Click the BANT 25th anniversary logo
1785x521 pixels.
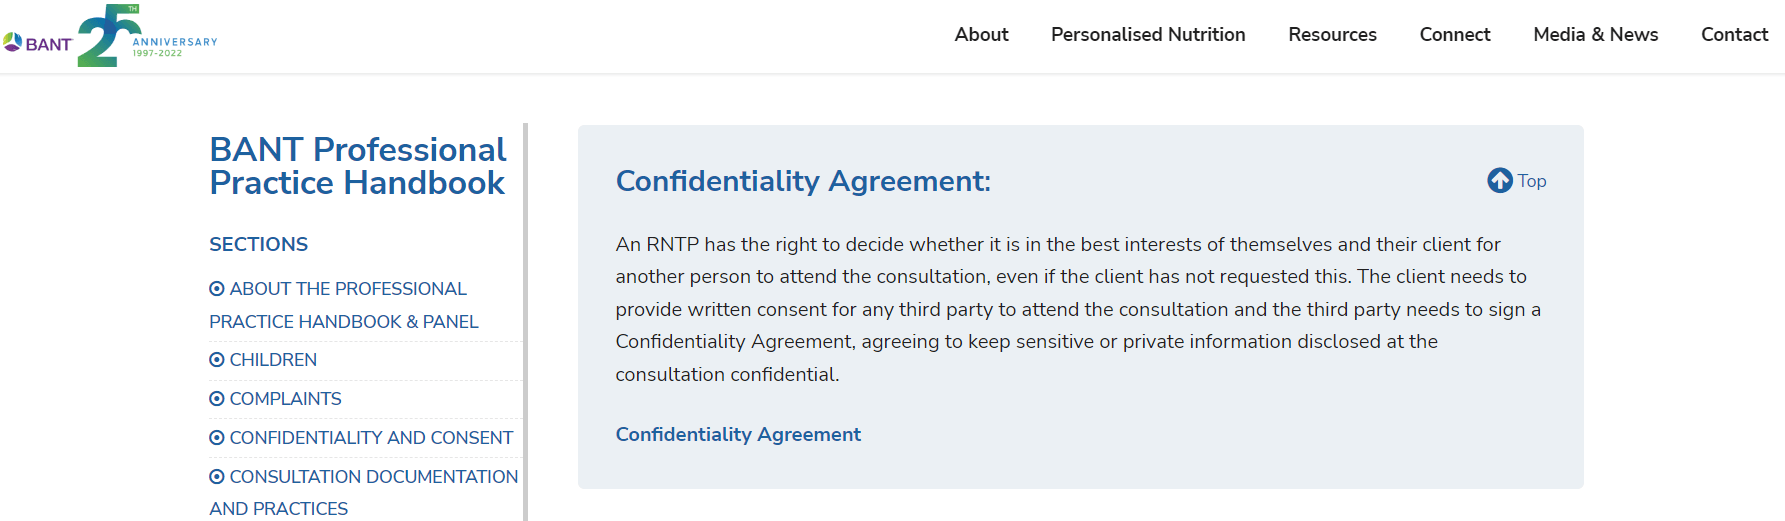(x=110, y=36)
